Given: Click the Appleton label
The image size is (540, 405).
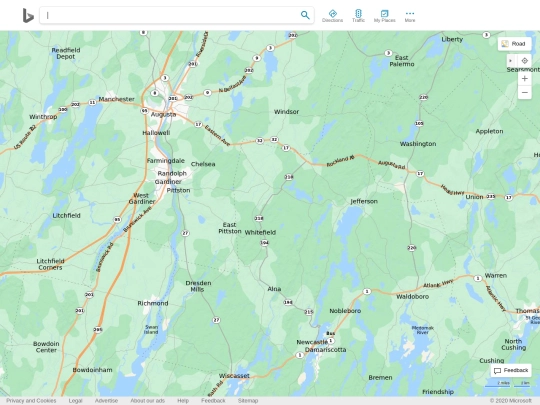Looking at the screenshot, I should [x=489, y=131].
